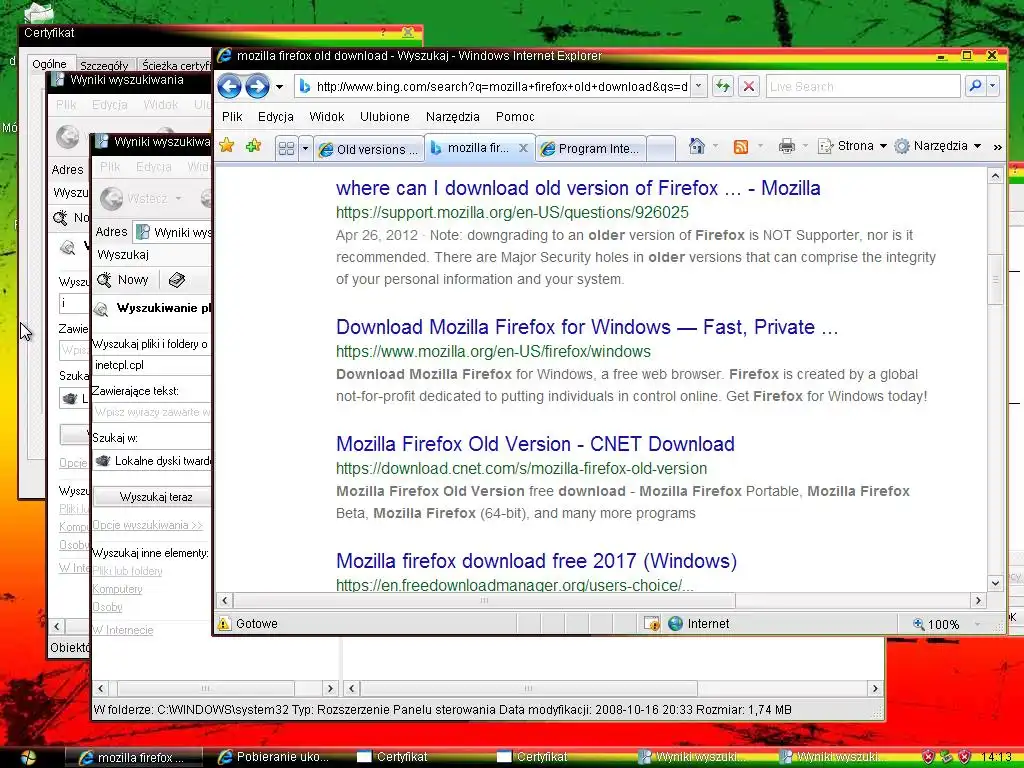Screen dimensions: 1024x768
Task: Click the RSS feeds icon
Action: coord(741,146)
